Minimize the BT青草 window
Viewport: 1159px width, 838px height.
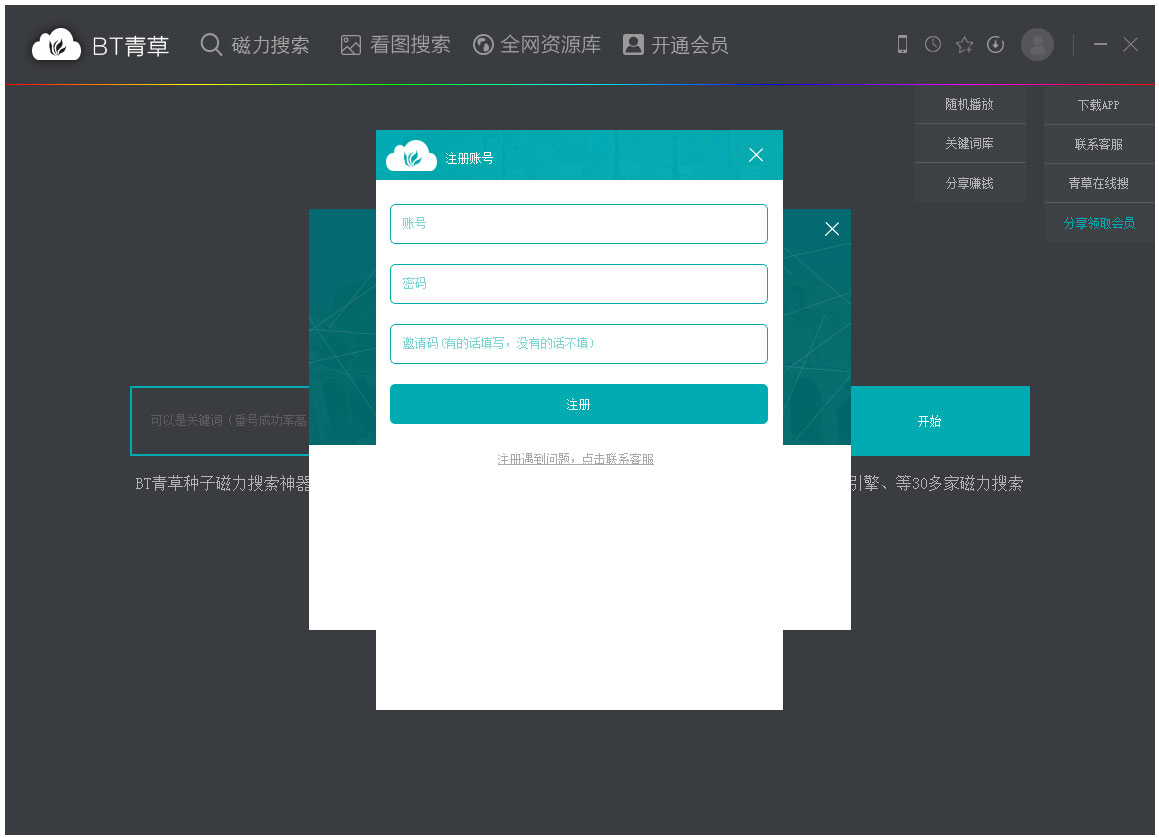pyautogui.click(x=1100, y=44)
